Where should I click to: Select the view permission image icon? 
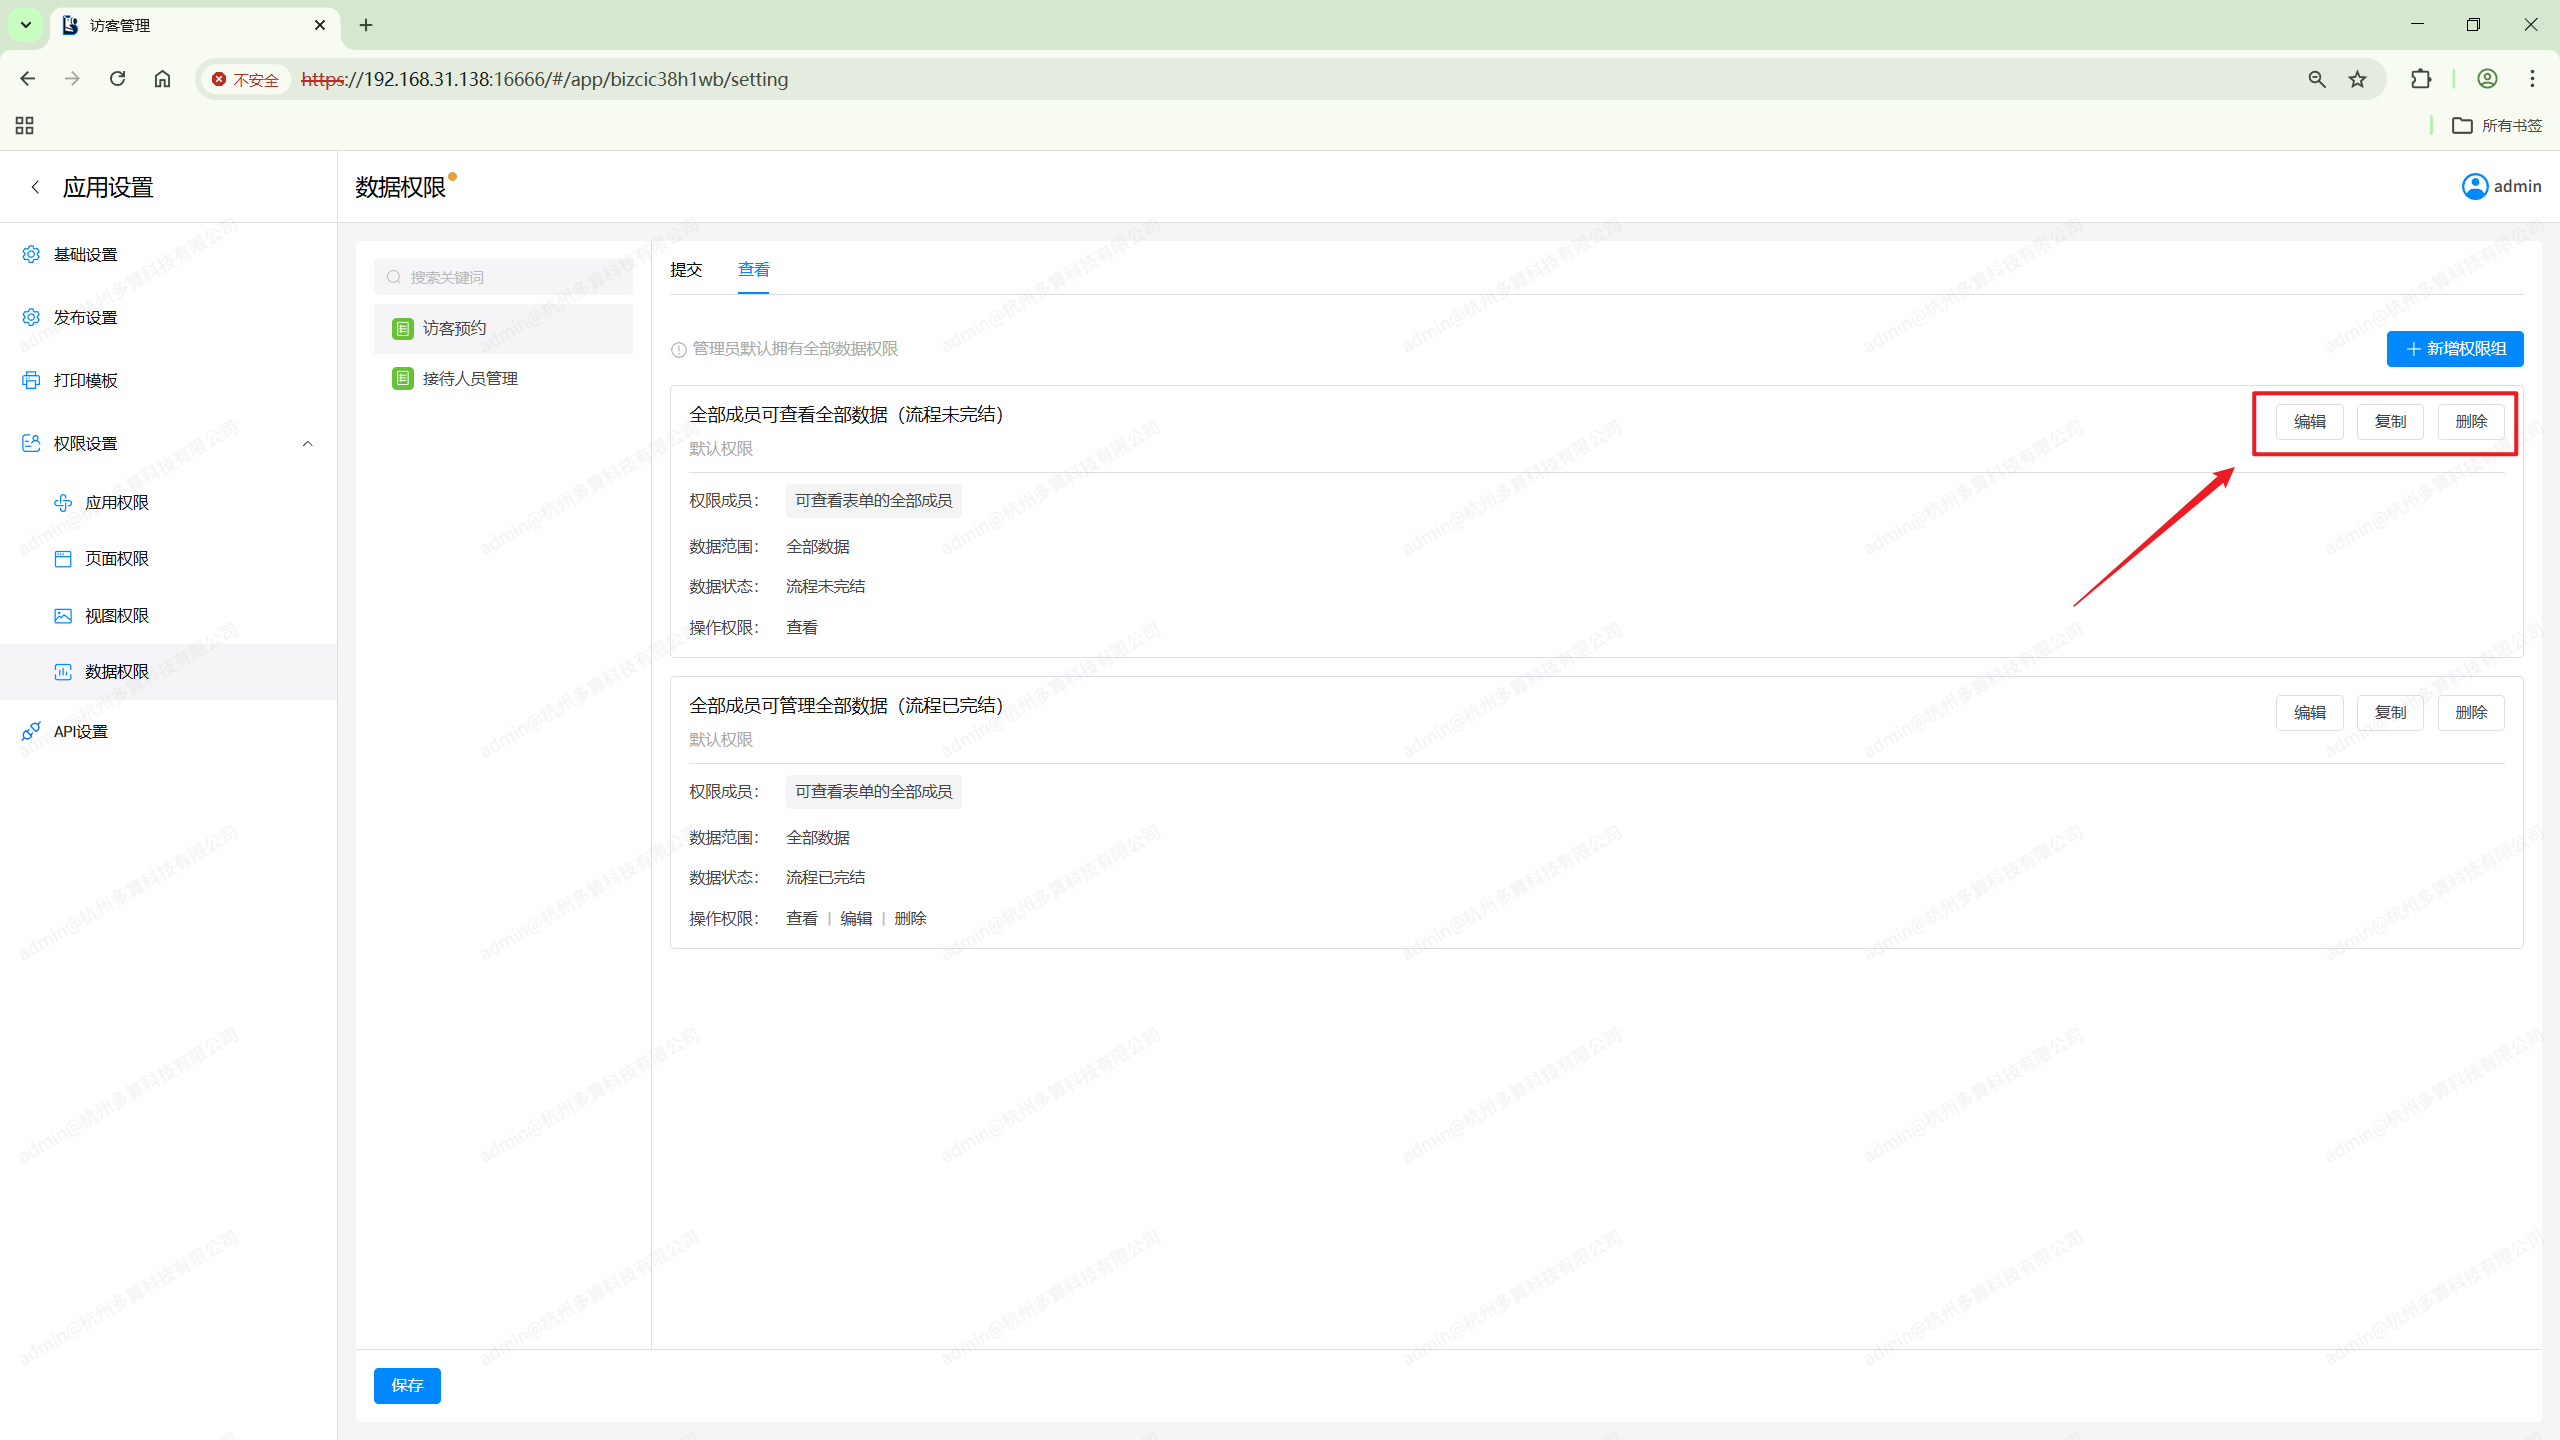(x=63, y=615)
